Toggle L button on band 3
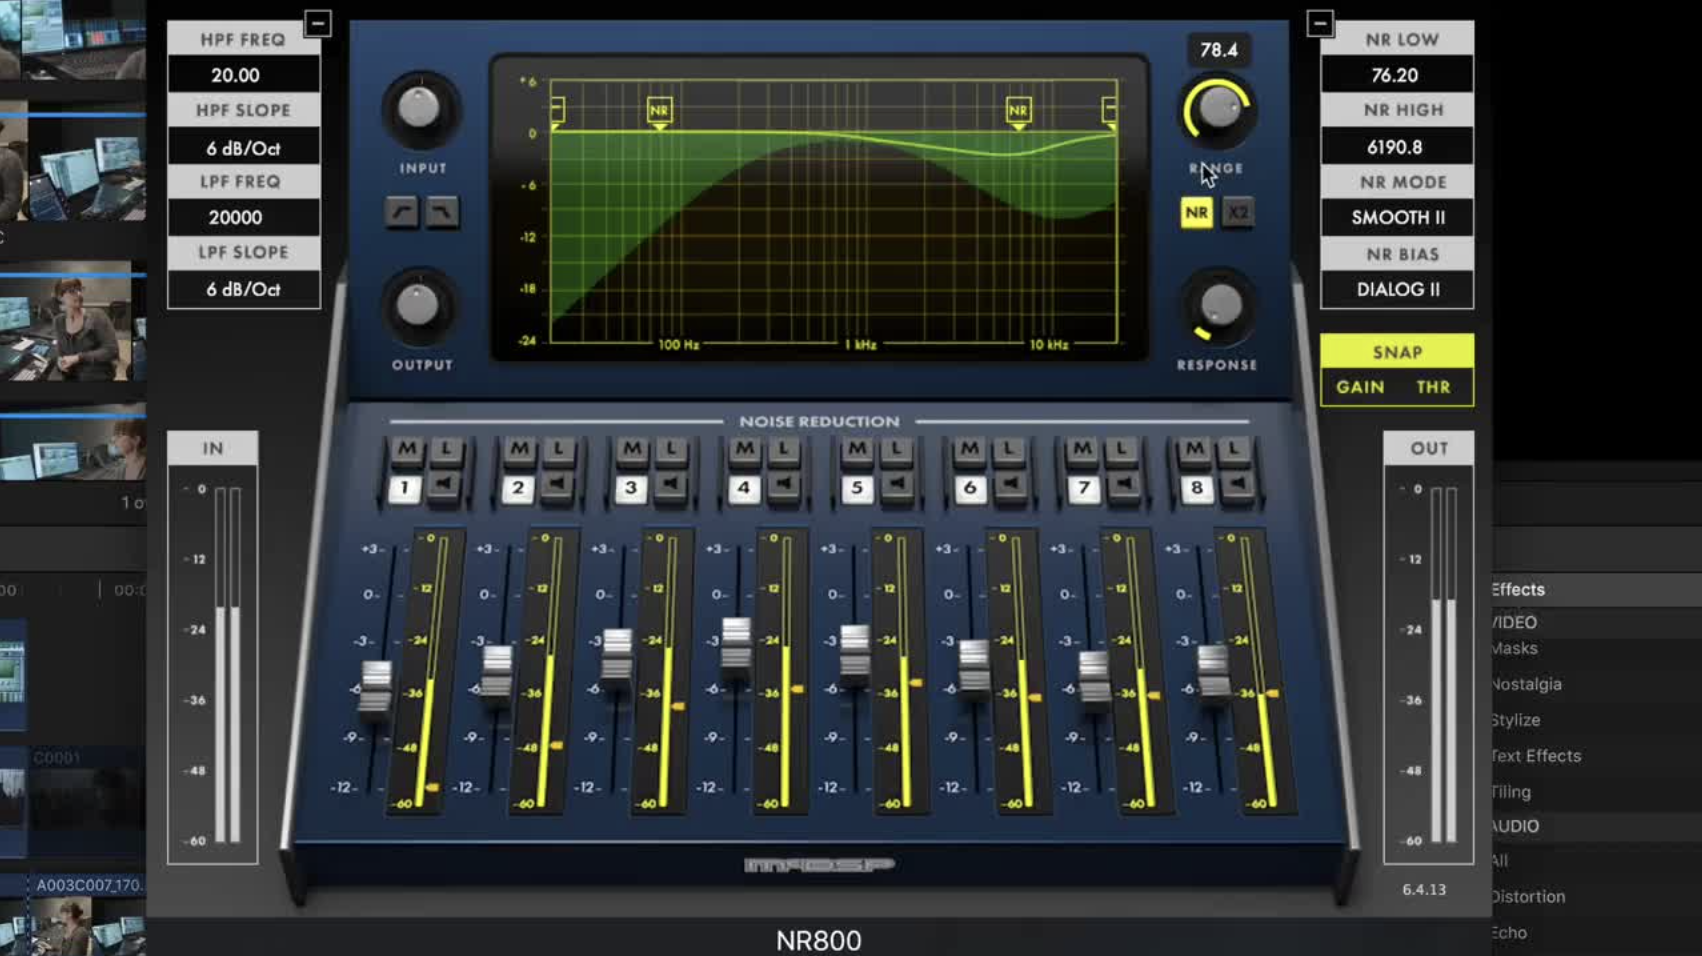This screenshot has width=1702, height=956. (671, 450)
